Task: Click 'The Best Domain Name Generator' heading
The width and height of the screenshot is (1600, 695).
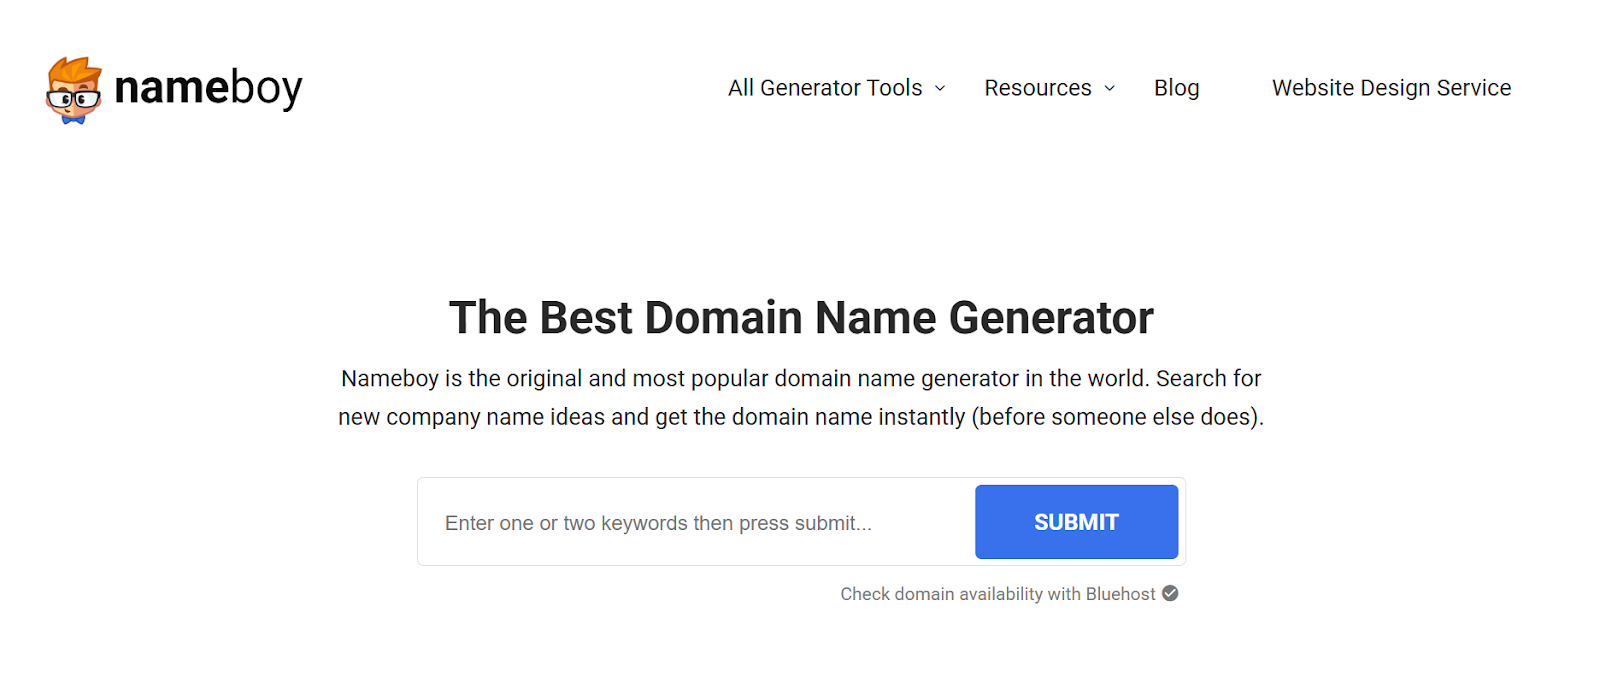Action: [x=801, y=318]
